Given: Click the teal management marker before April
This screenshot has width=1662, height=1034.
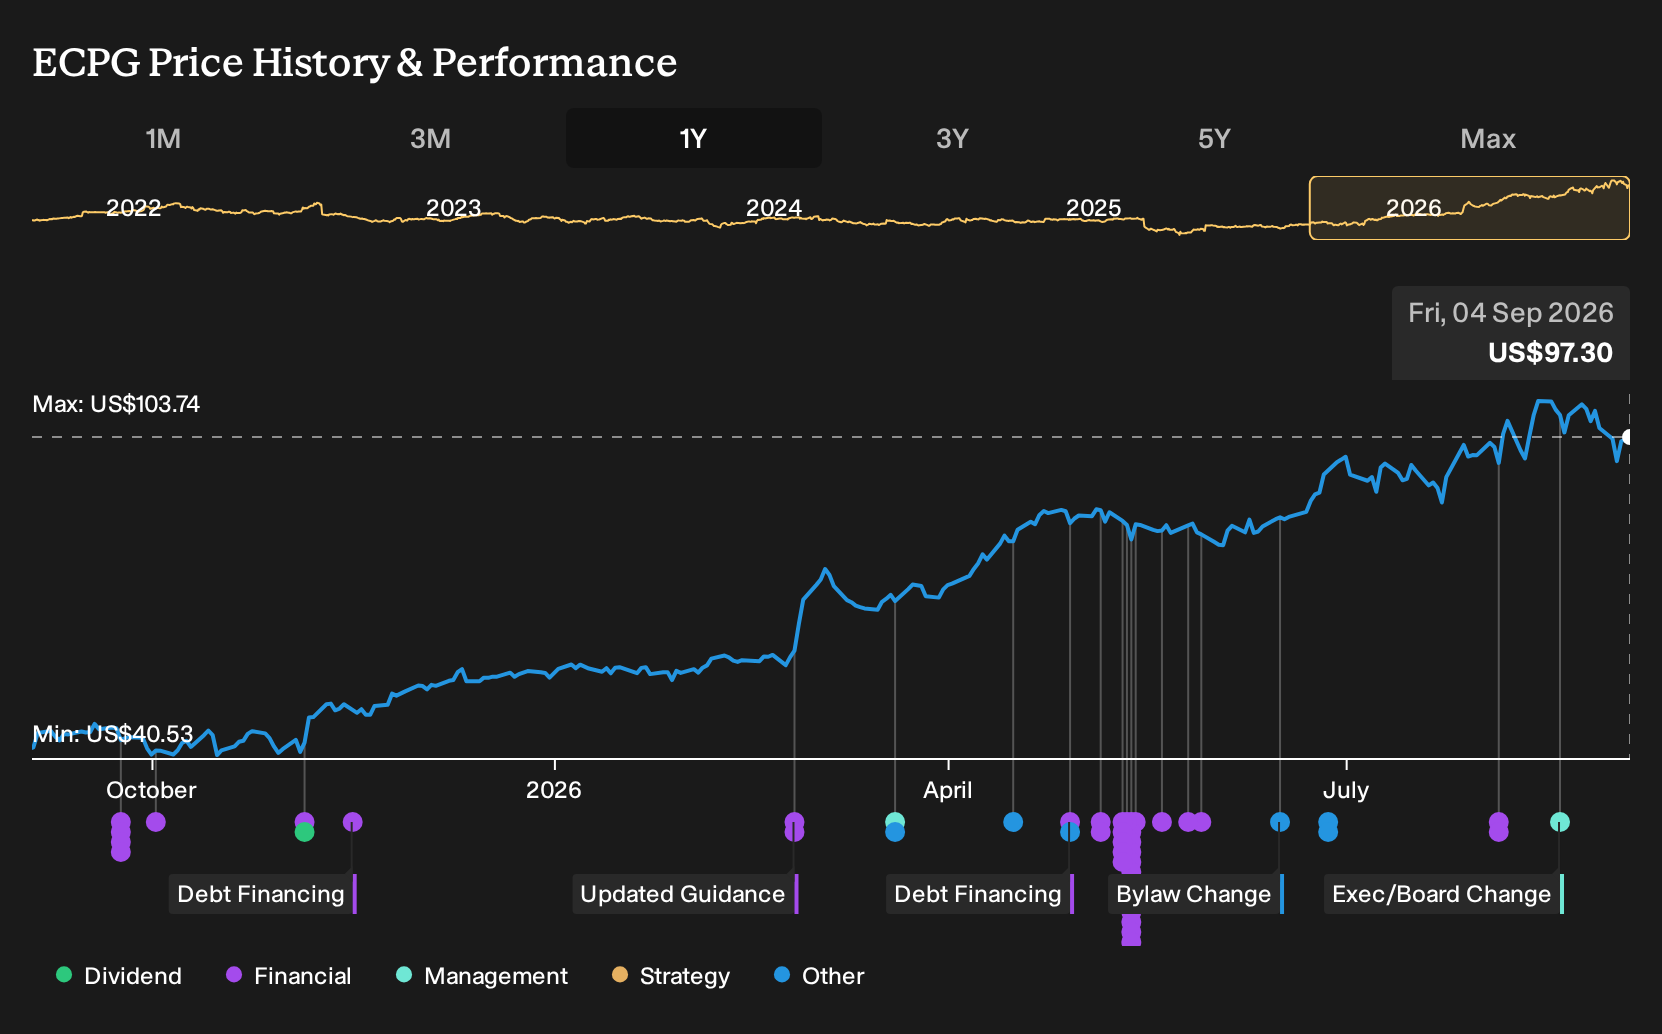Looking at the screenshot, I should coord(895,821).
